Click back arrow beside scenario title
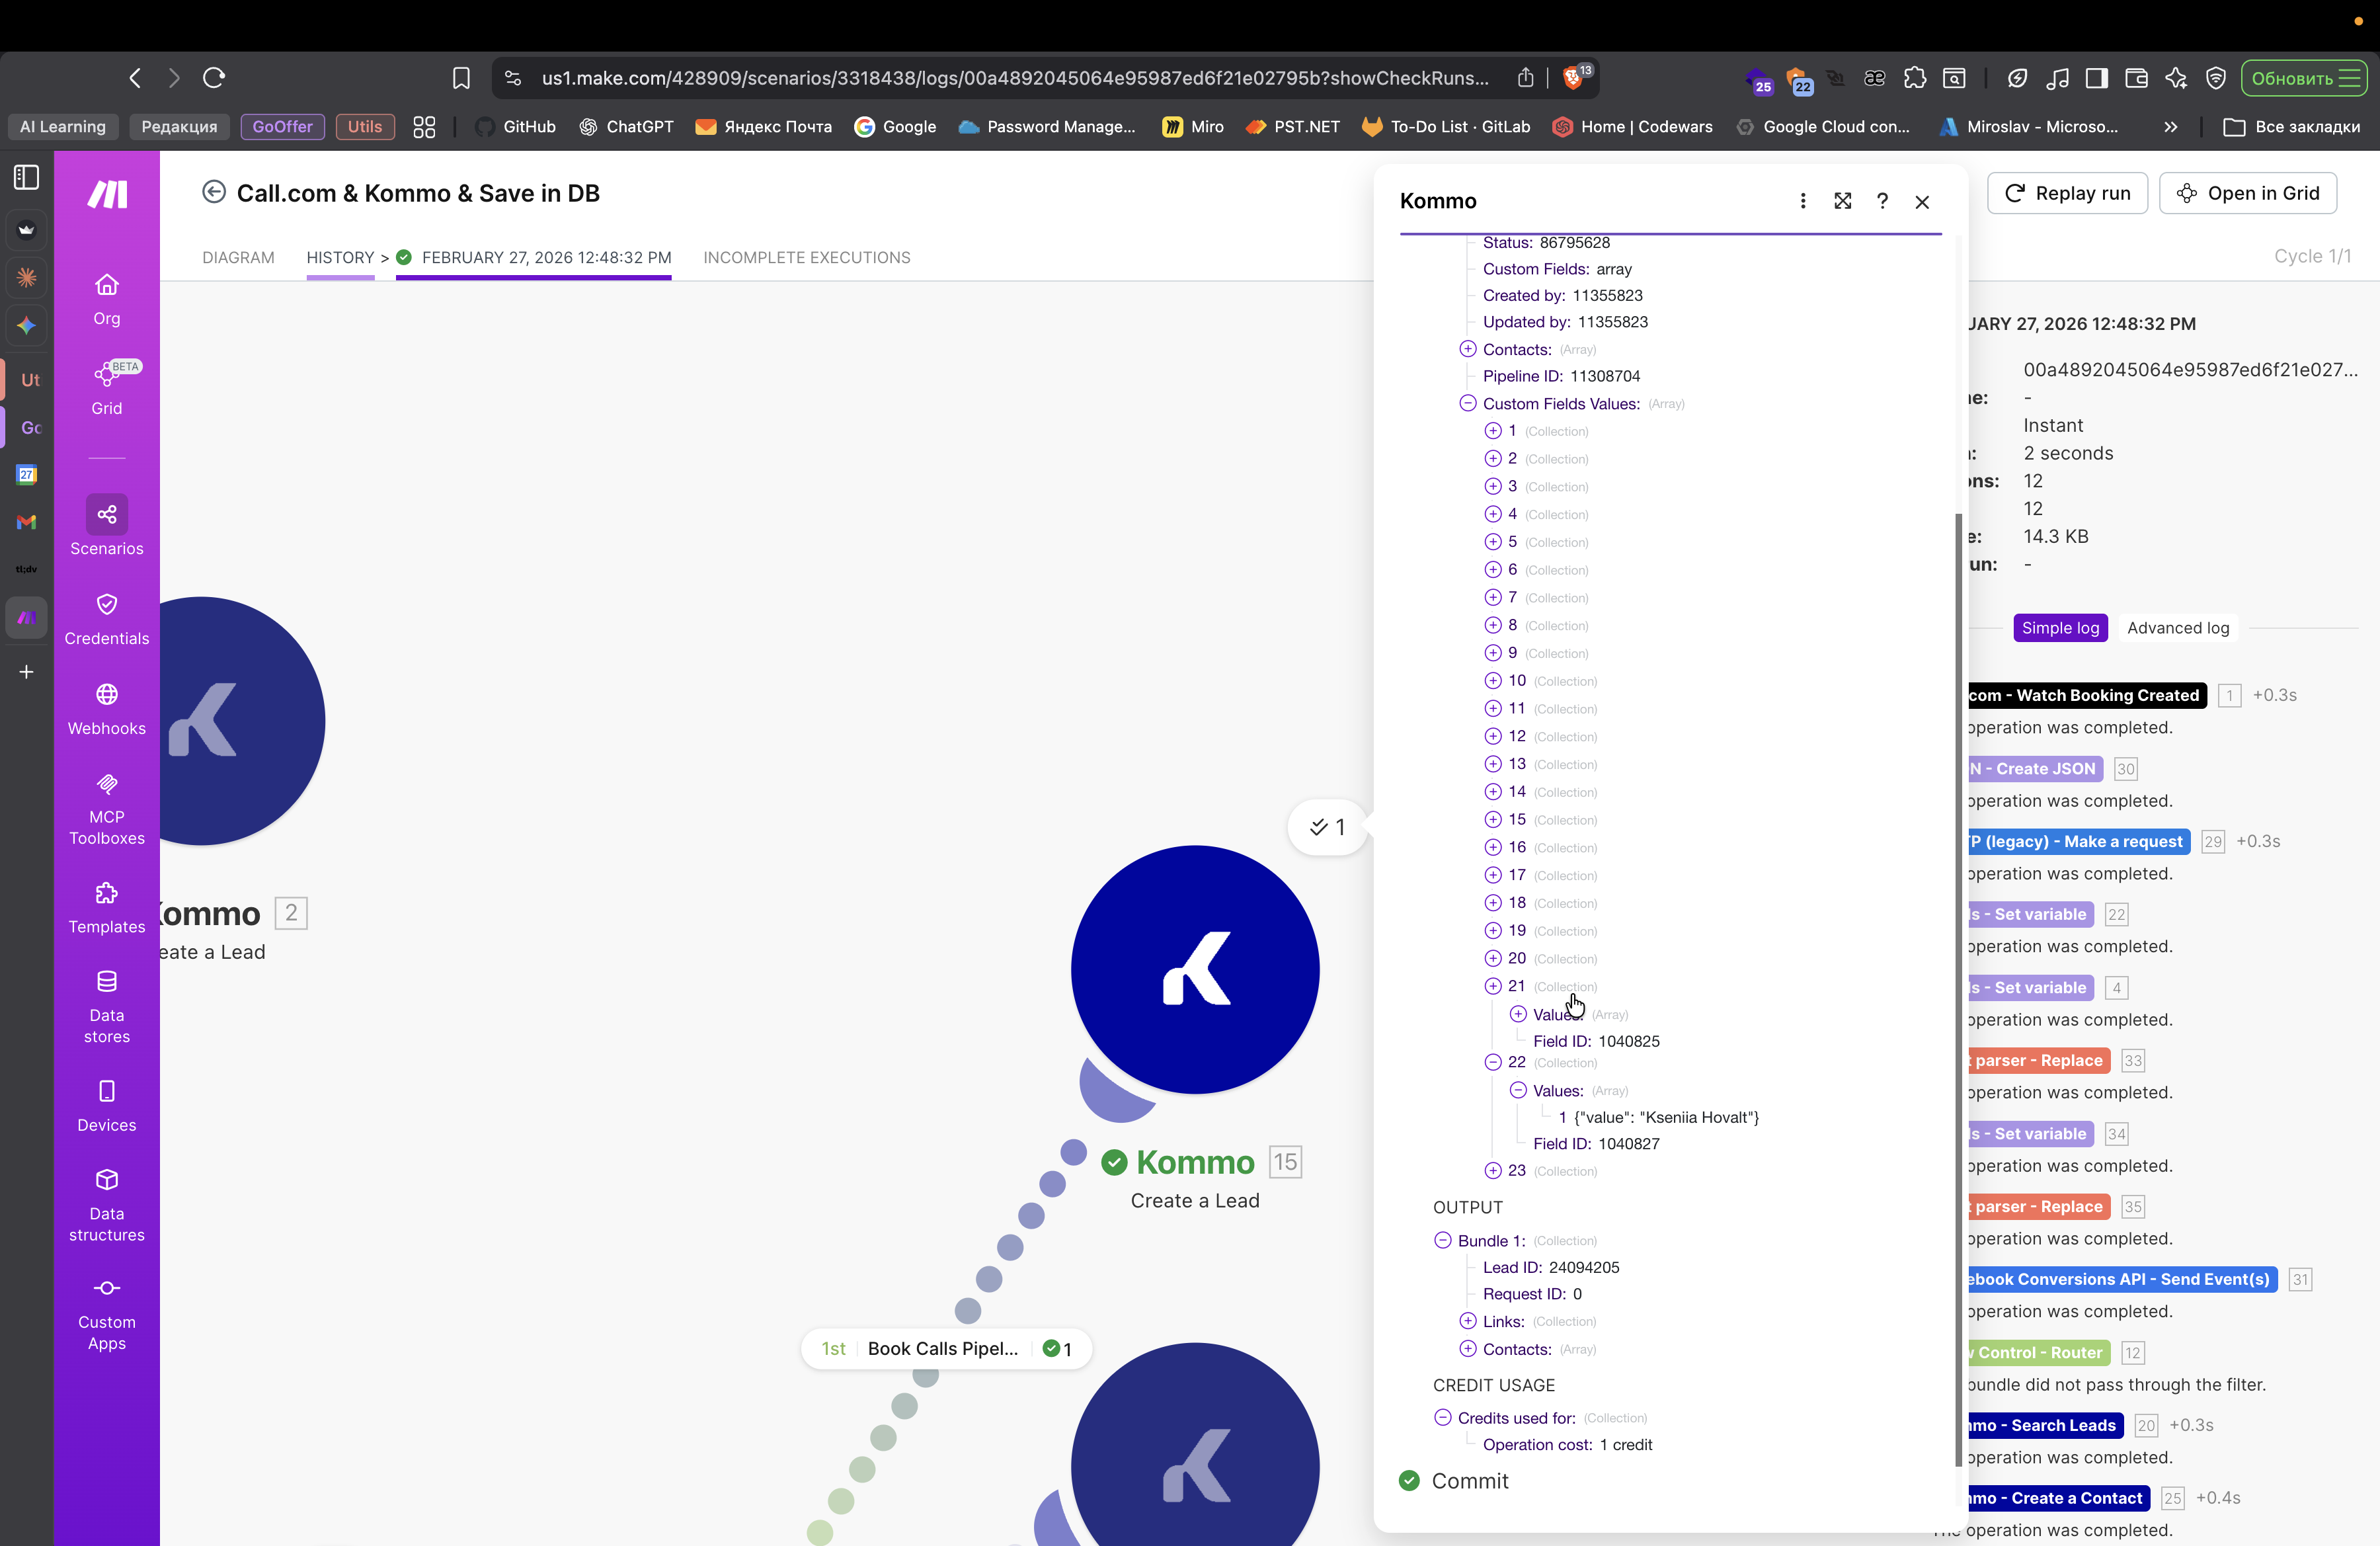The height and width of the screenshot is (1546, 2380). pyautogui.click(x=213, y=192)
